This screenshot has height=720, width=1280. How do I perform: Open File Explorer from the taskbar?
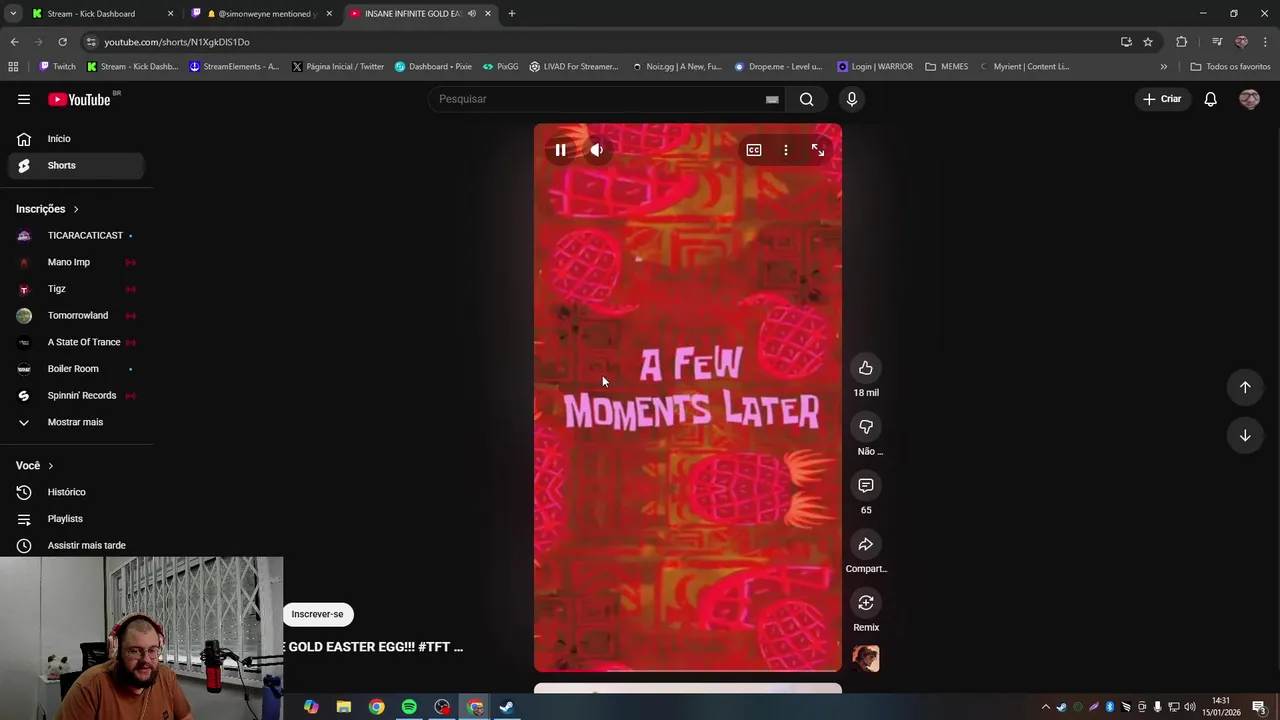coord(343,707)
